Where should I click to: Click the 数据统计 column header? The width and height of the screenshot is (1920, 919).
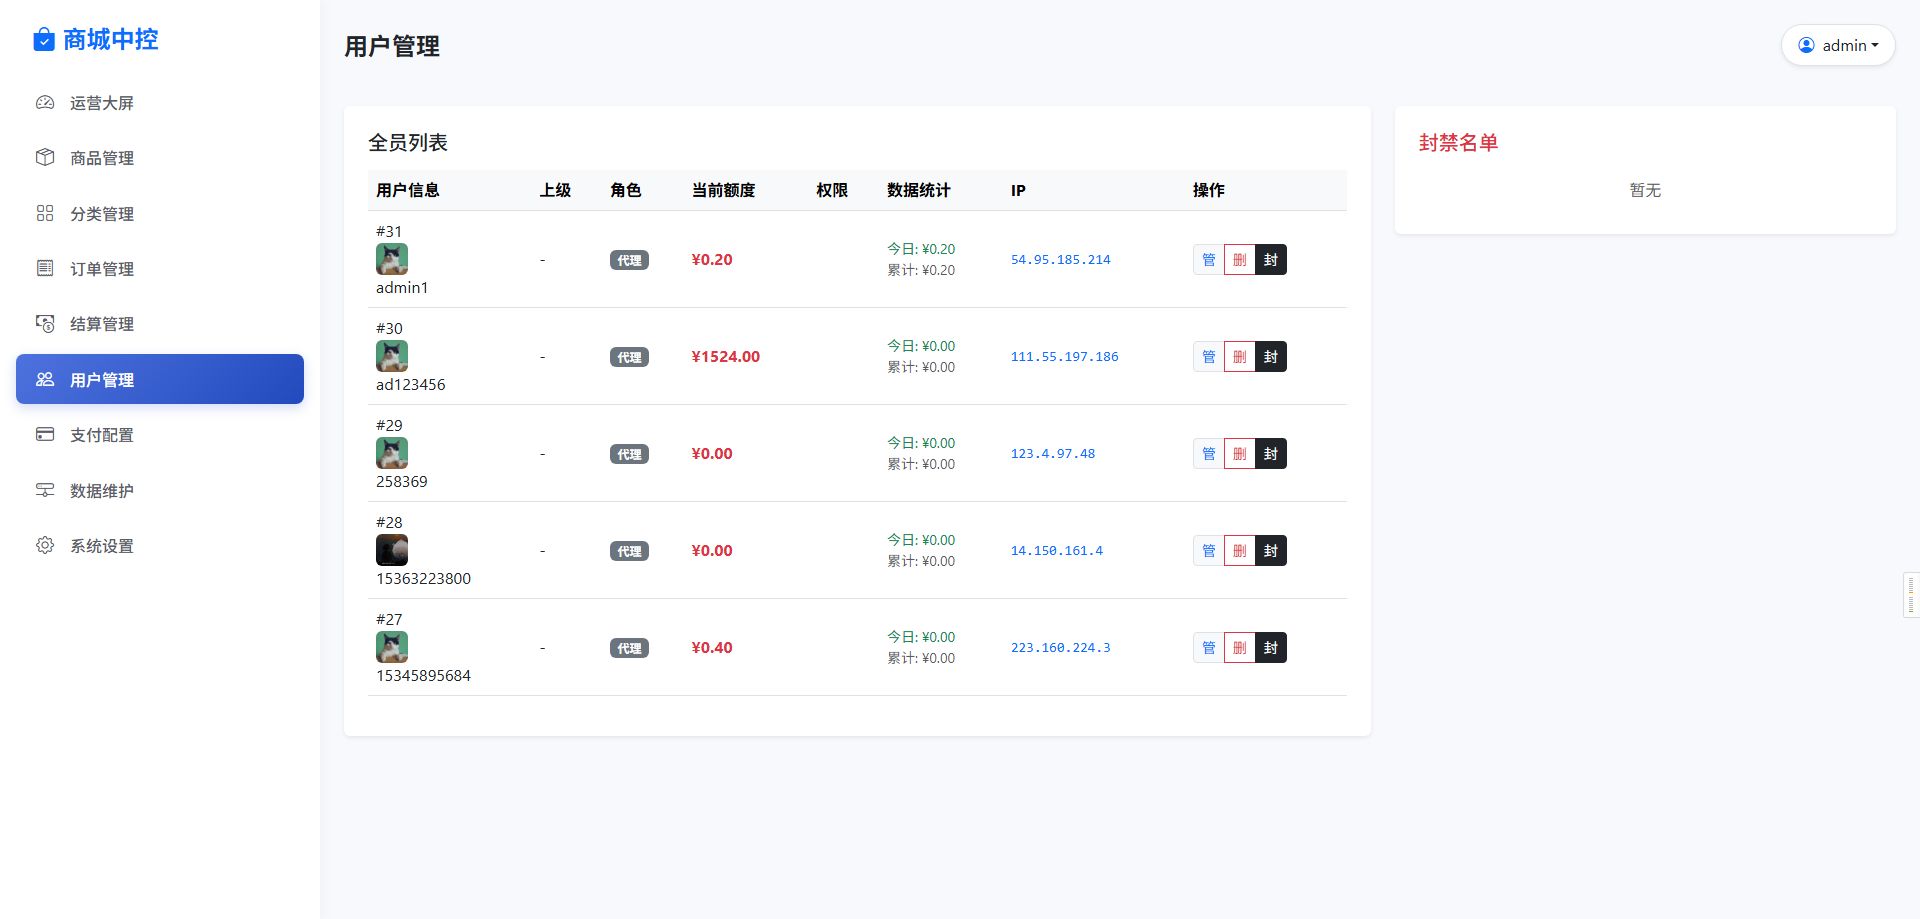[x=918, y=190]
